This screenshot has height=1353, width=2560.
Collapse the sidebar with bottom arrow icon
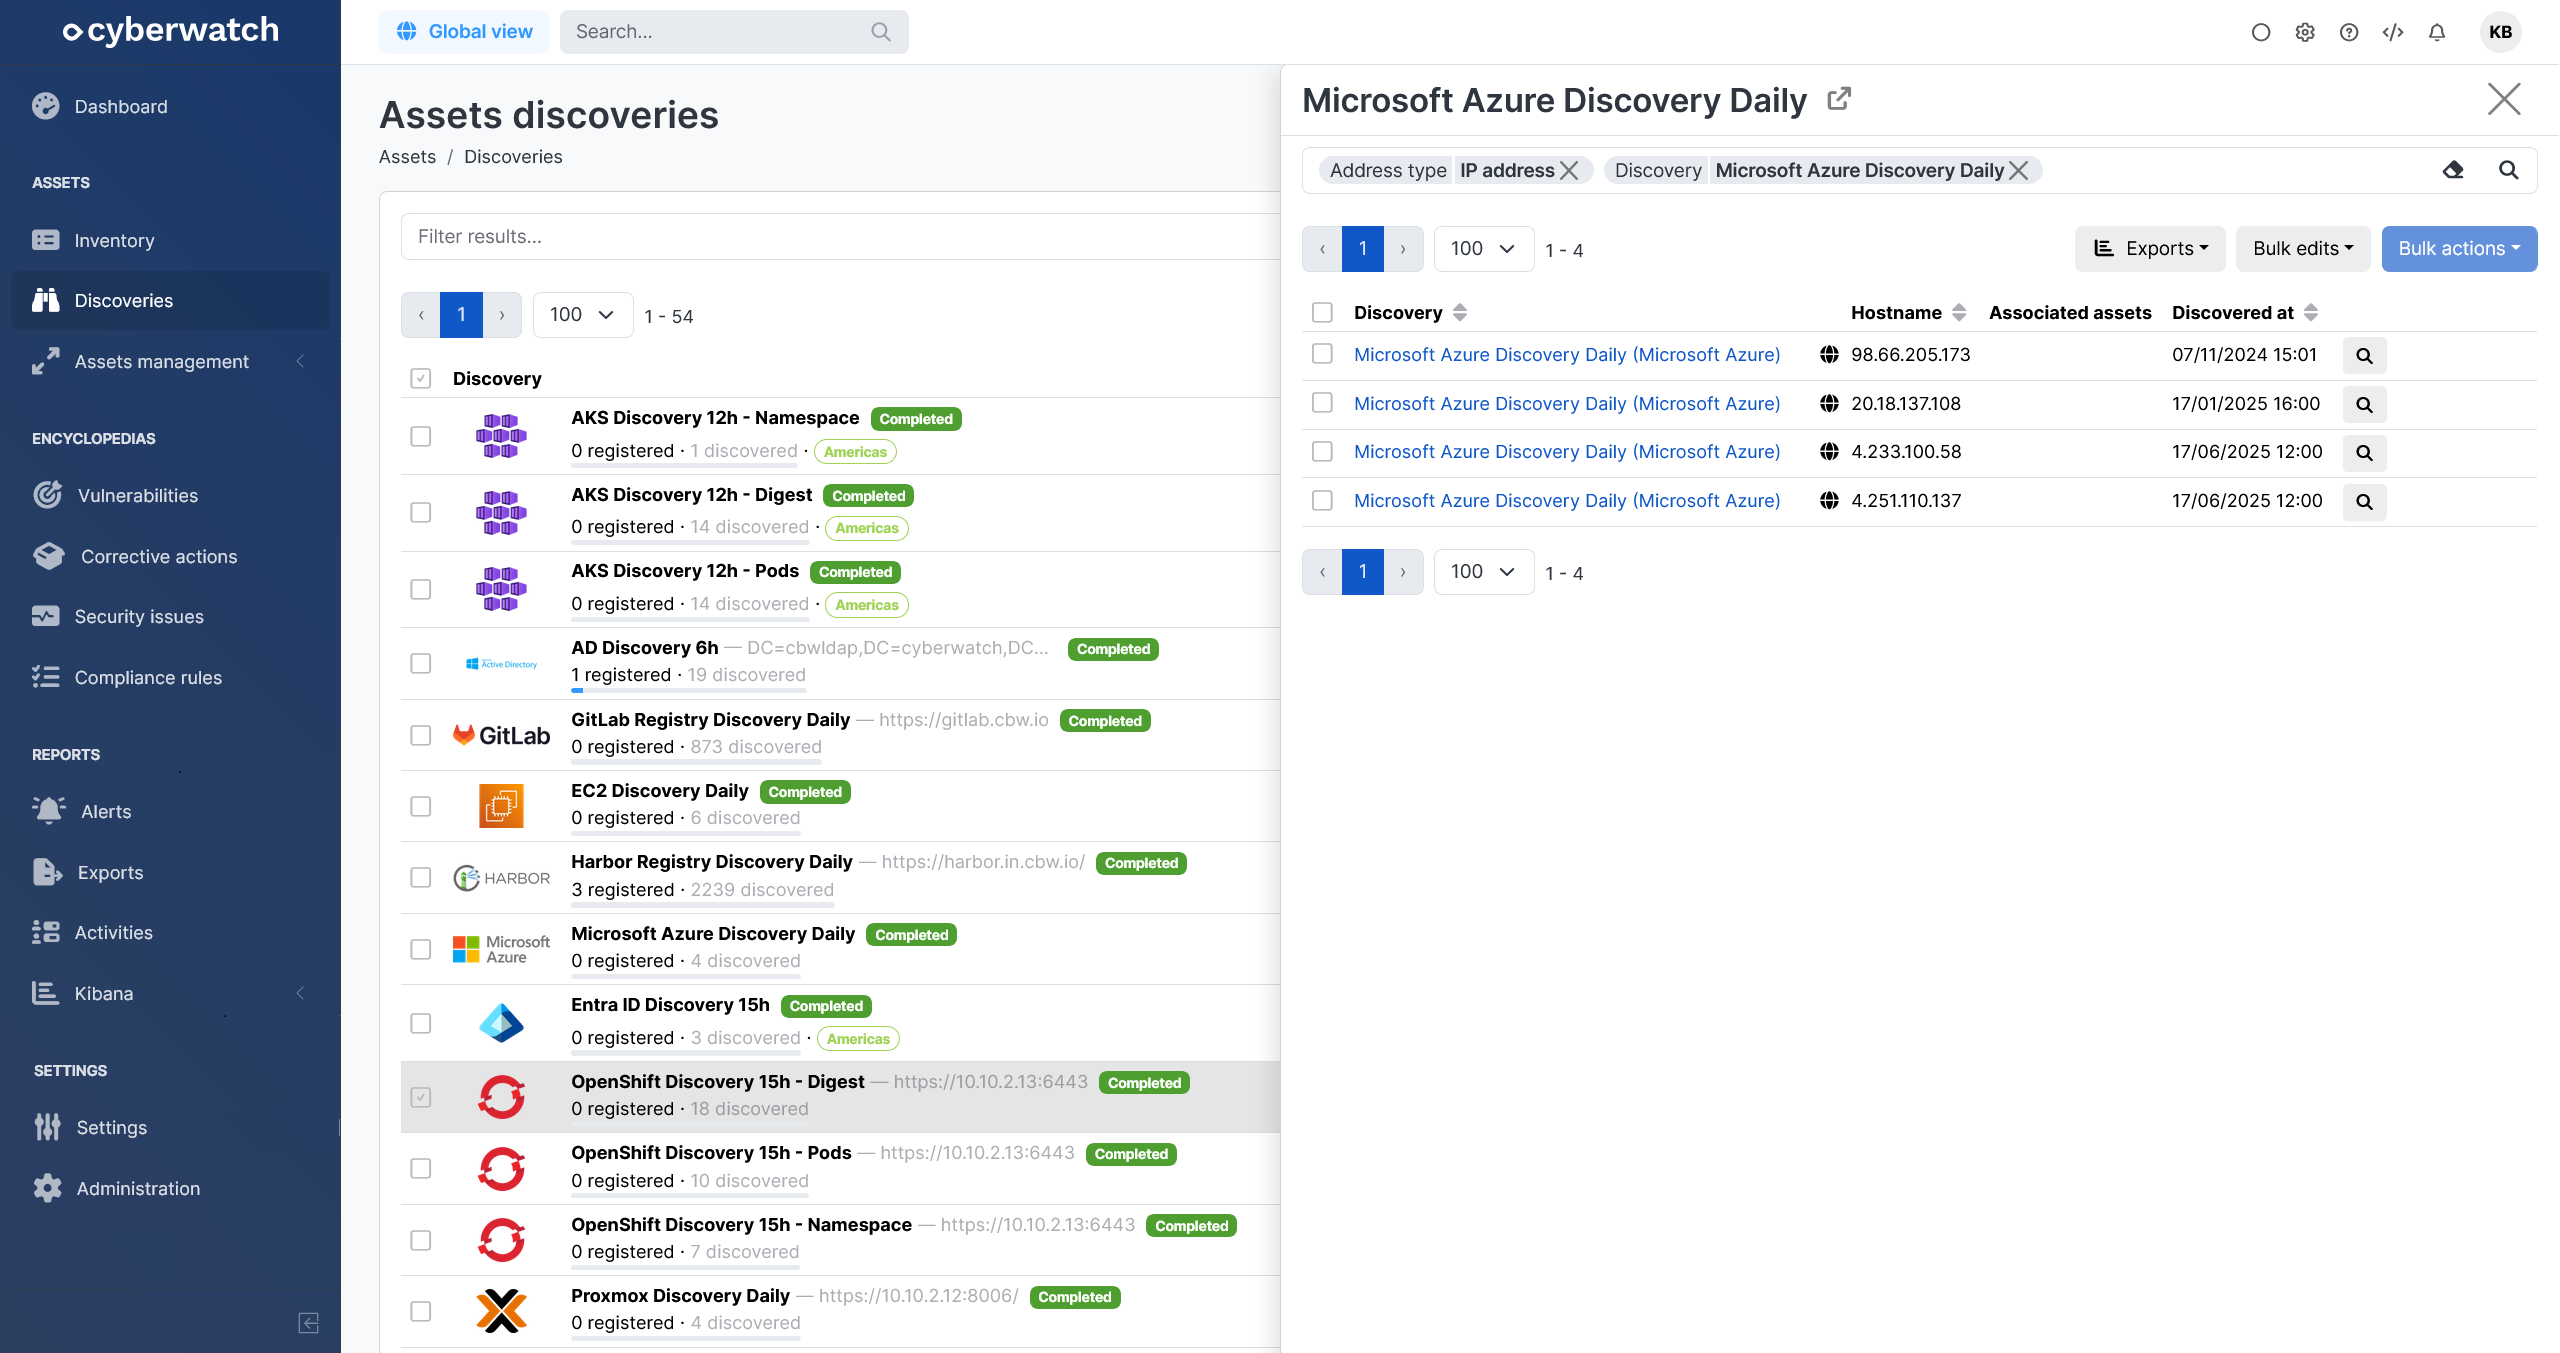(309, 1323)
